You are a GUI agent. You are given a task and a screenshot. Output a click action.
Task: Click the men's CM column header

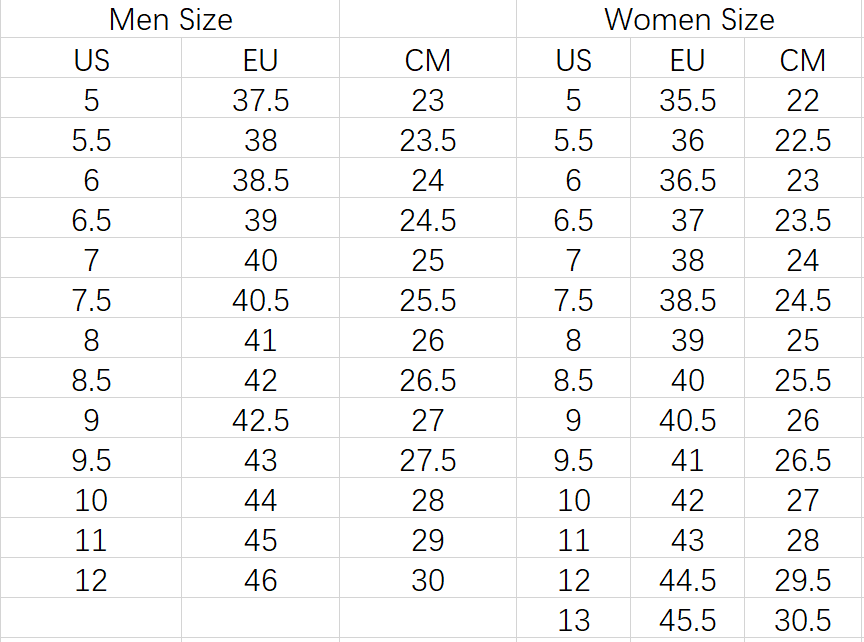point(427,60)
